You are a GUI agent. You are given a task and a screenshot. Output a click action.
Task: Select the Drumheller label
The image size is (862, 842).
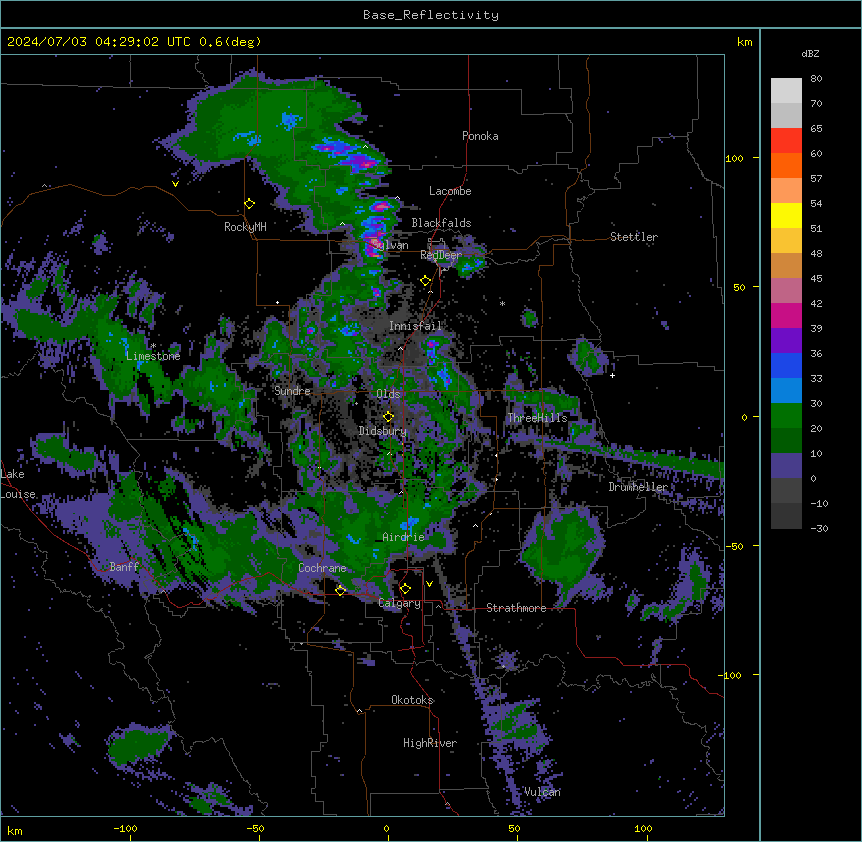click(x=638, y=487)
